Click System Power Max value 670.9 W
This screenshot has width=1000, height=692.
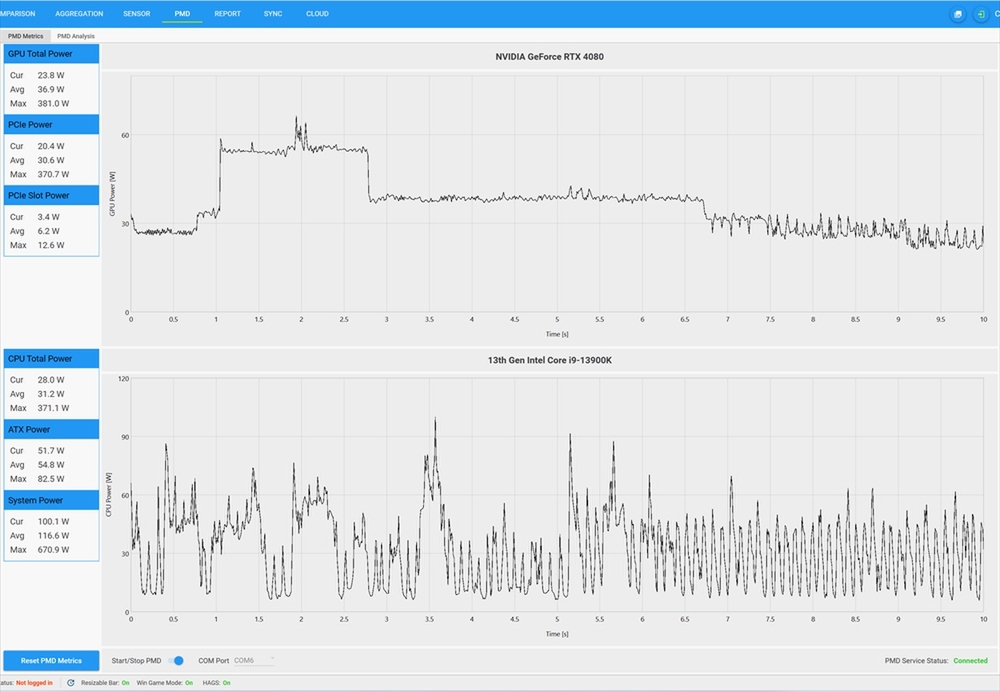53,550
